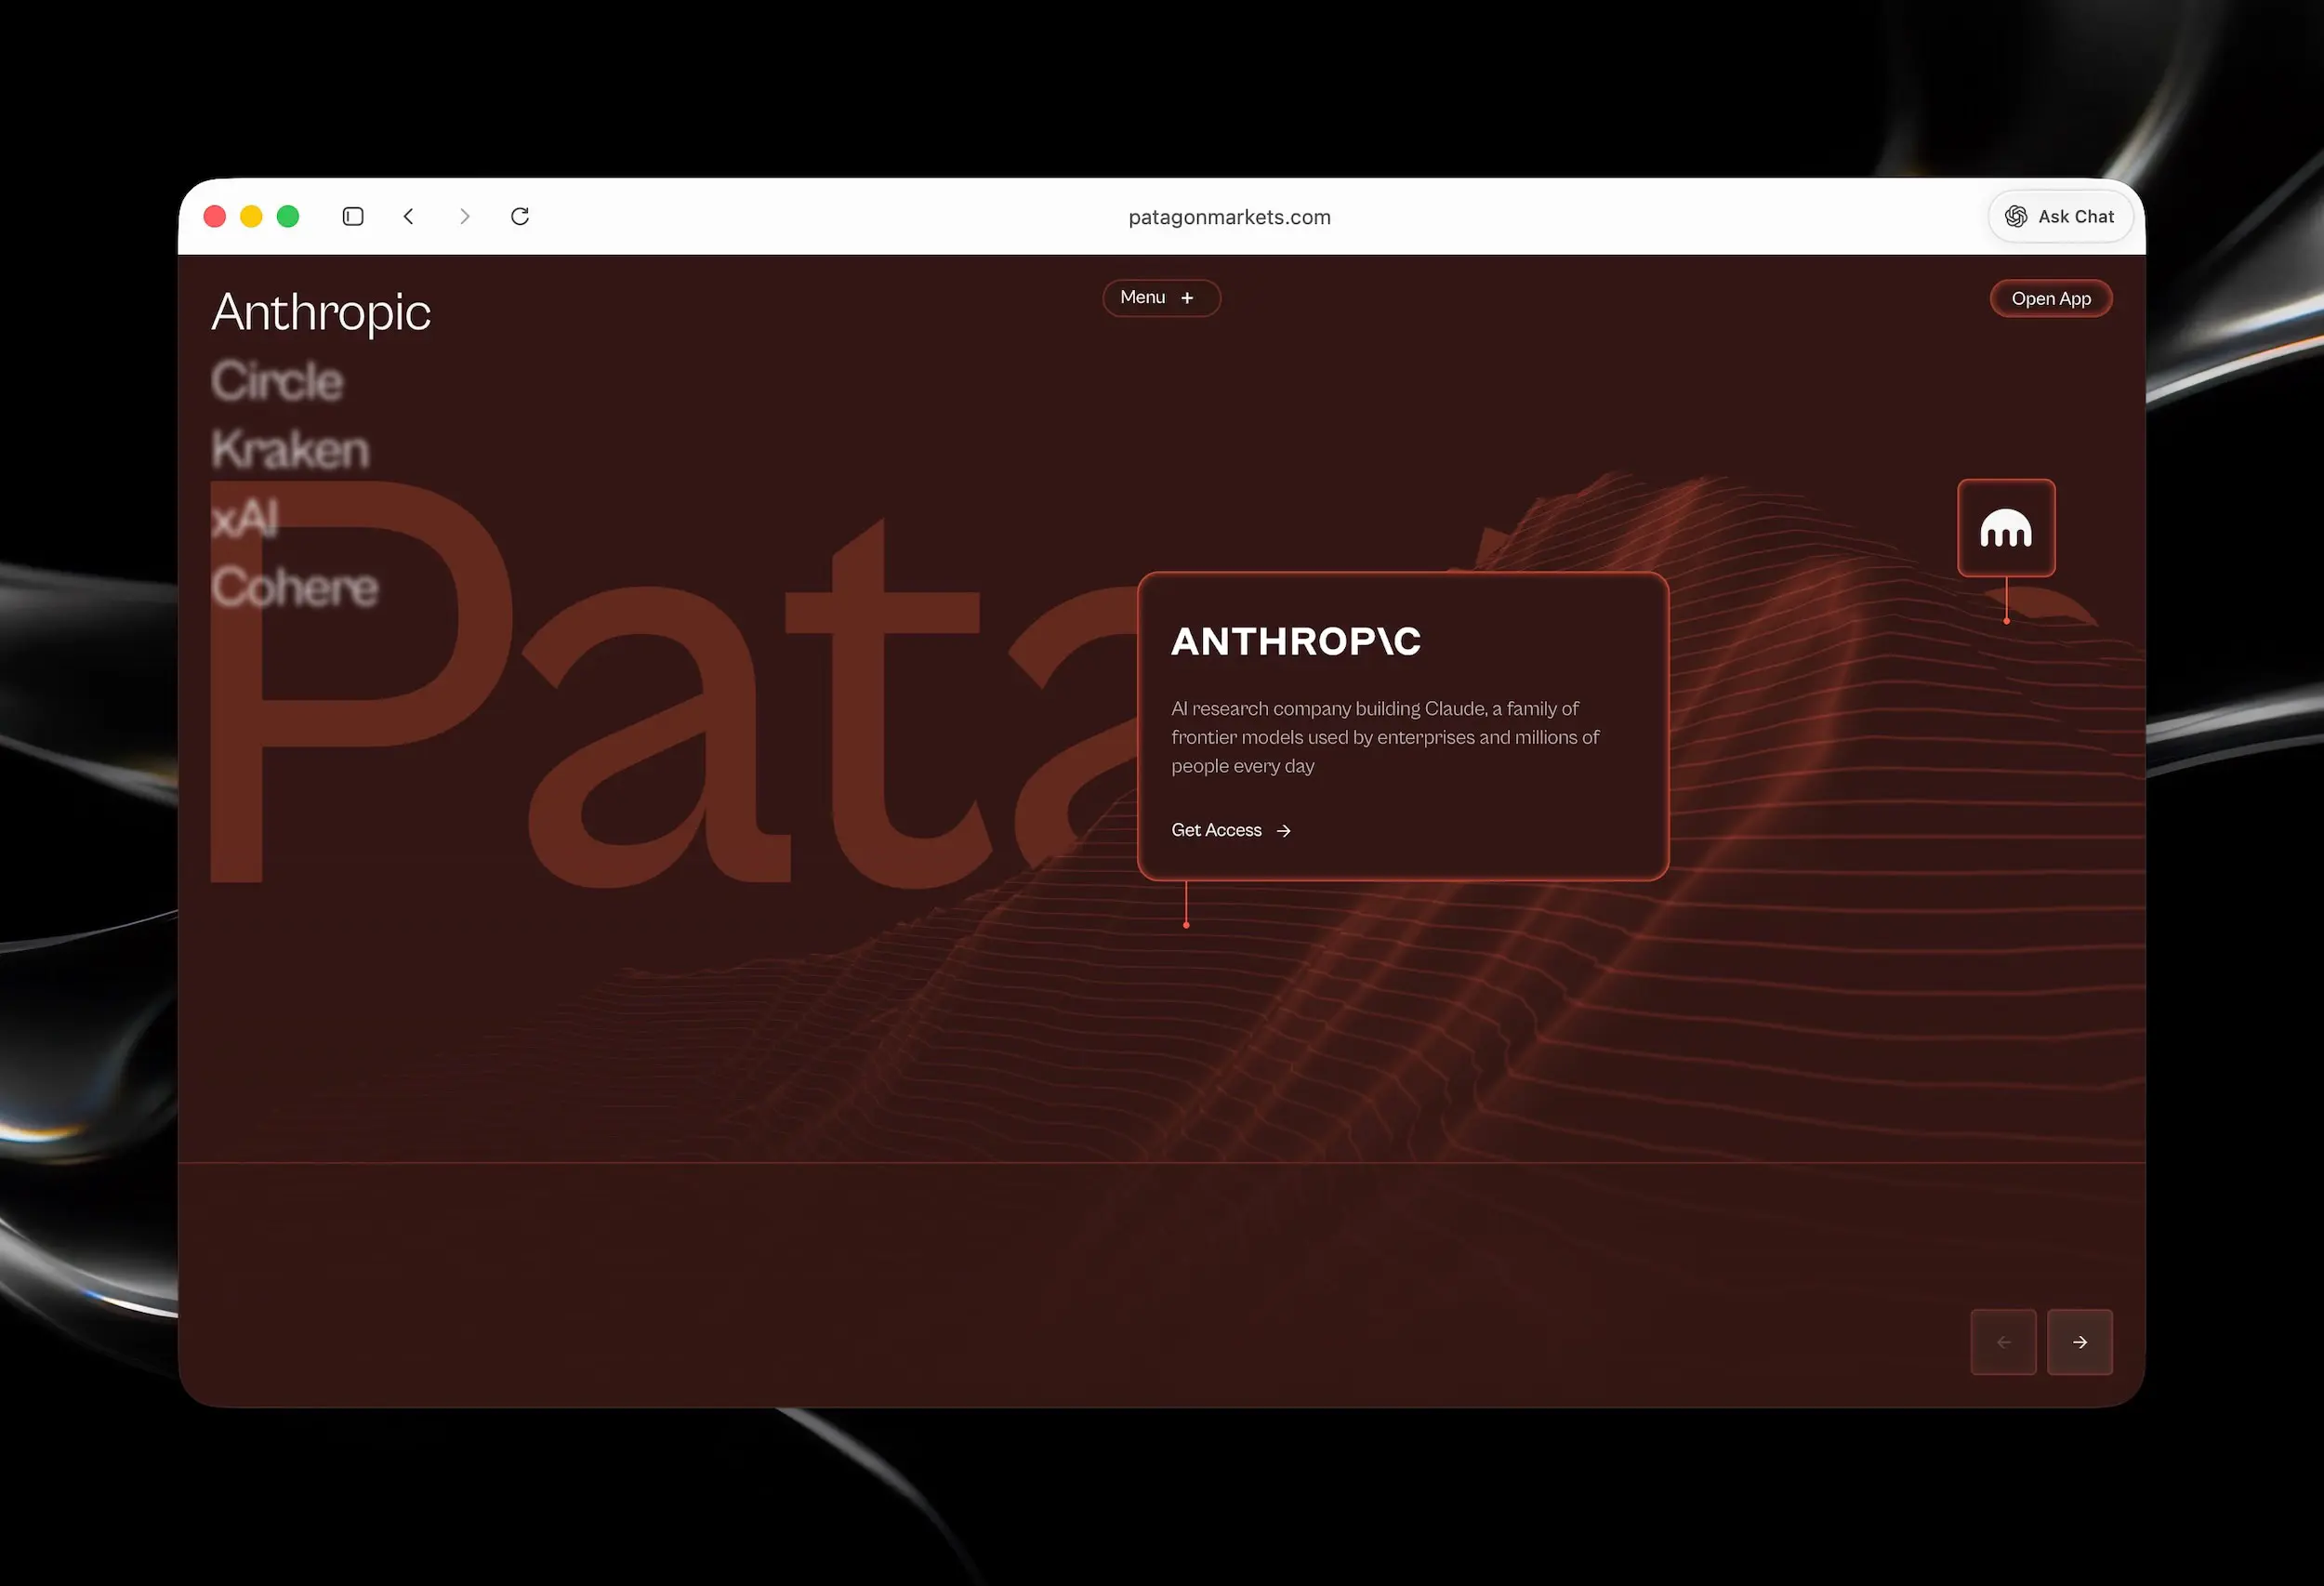Click the ANTHROP\C logo in the card
The width and height of the screenshot is (2324, 1586).
pos(1296,642)
